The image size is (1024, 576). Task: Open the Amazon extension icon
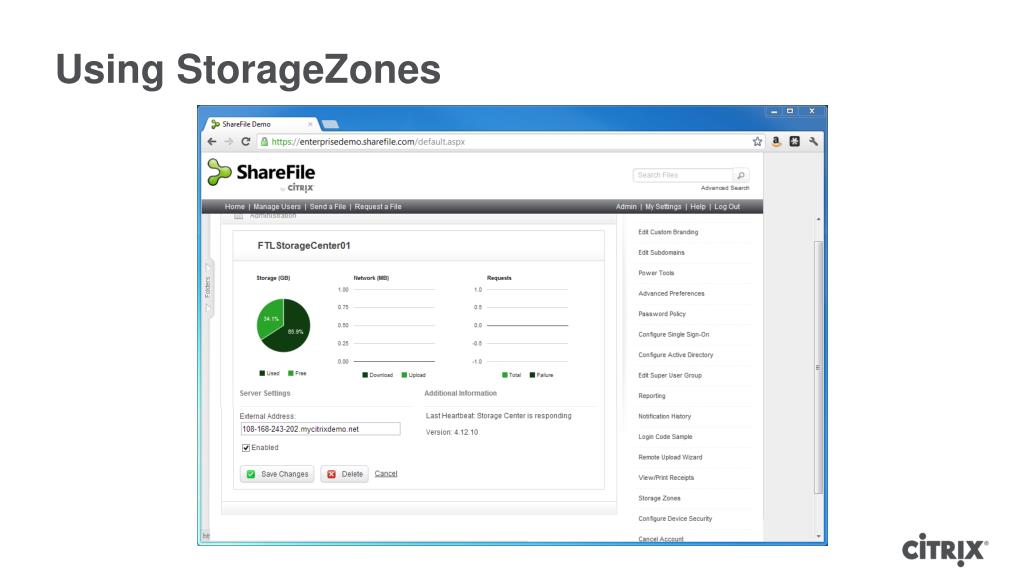pyautogui.click(x=776, y=141)
